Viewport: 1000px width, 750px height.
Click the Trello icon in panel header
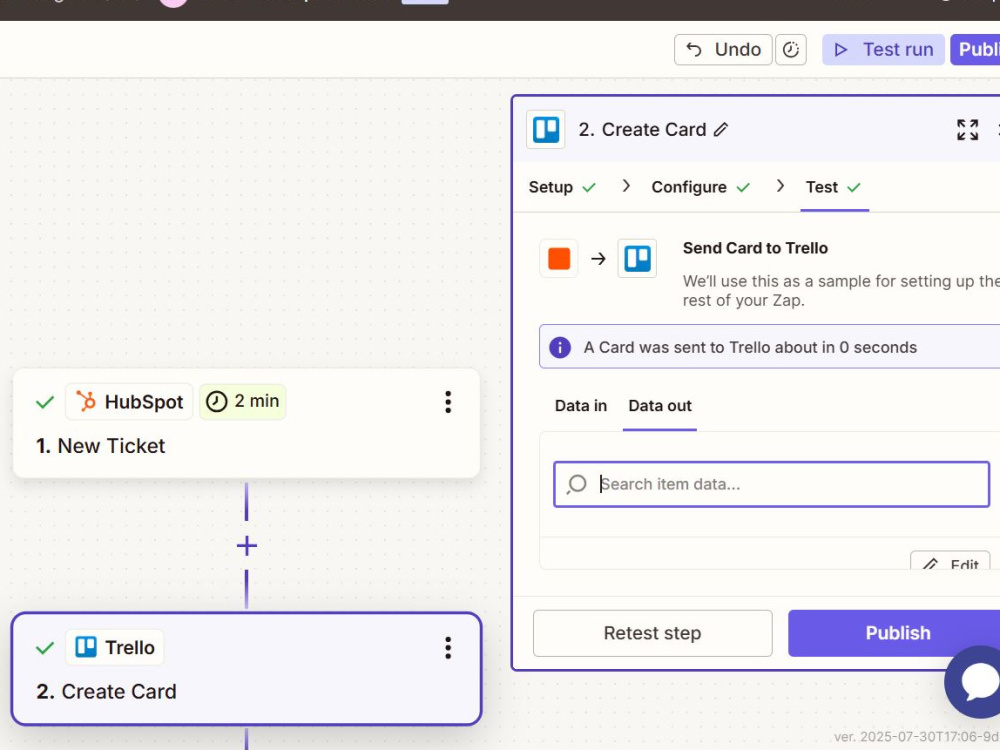[546, 129]
